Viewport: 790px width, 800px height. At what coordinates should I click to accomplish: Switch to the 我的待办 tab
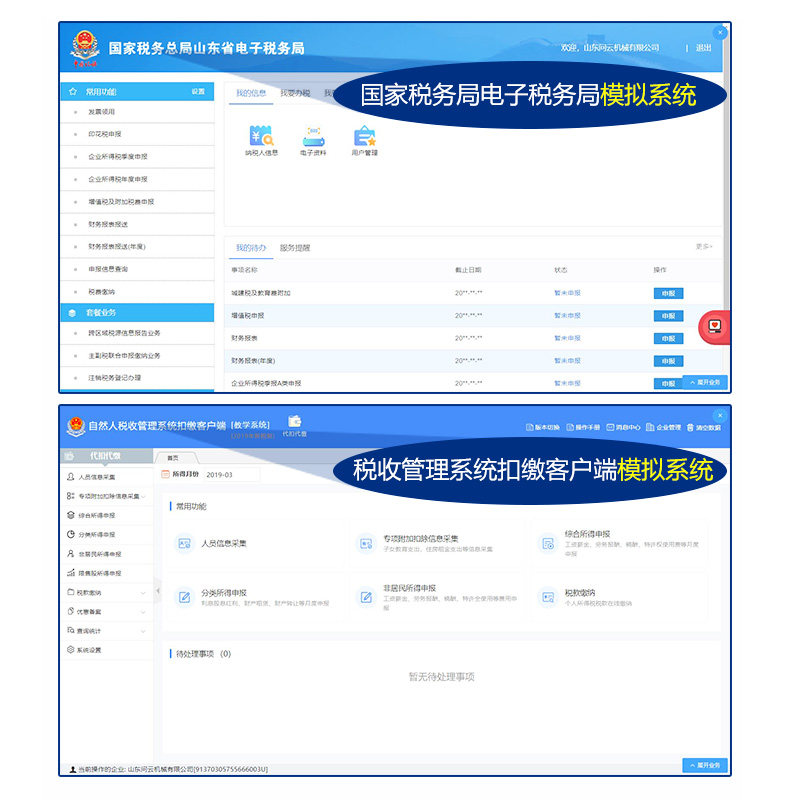point(251,248)
